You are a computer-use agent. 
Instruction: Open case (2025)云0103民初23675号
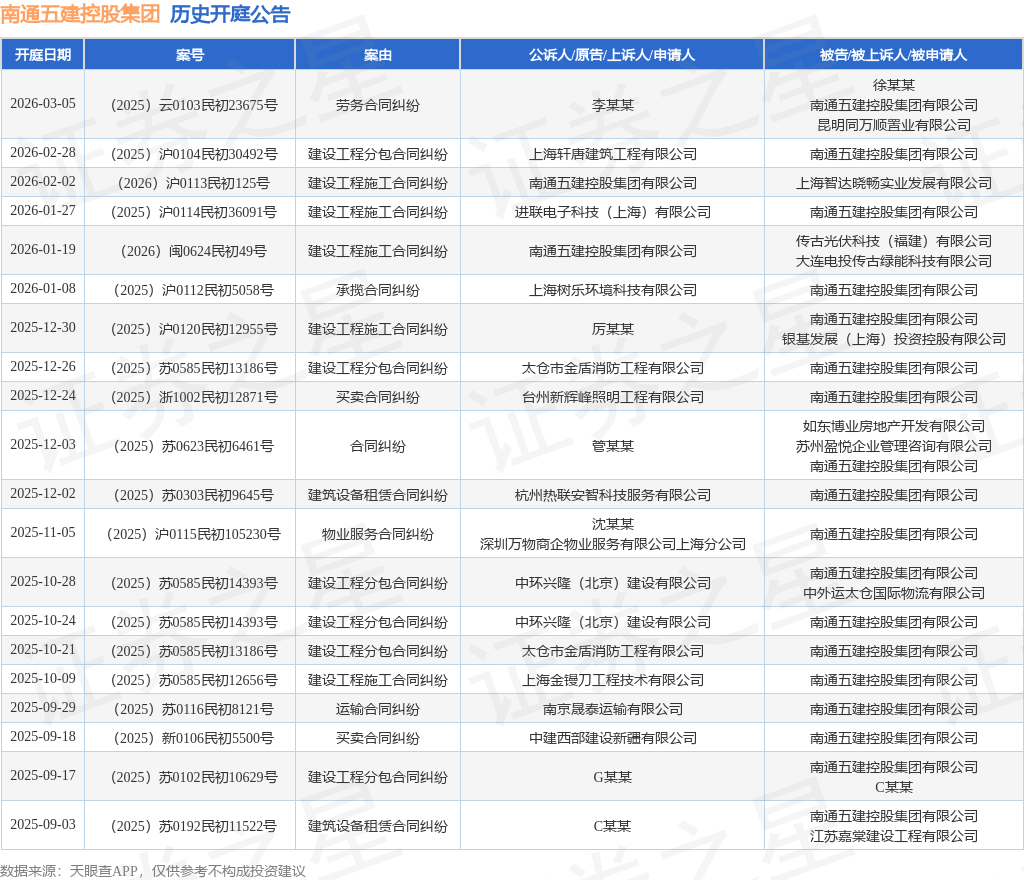pos(190,104)
